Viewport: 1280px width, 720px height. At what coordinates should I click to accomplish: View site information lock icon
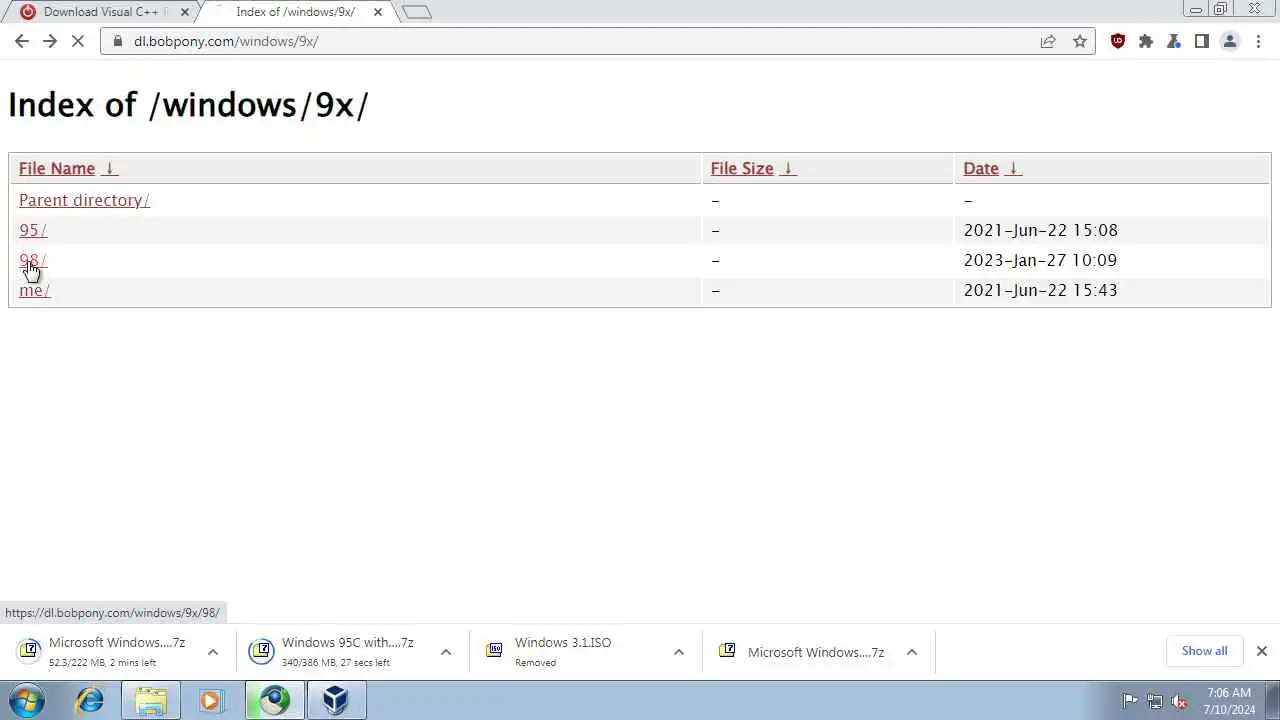(x=118, y=41)
